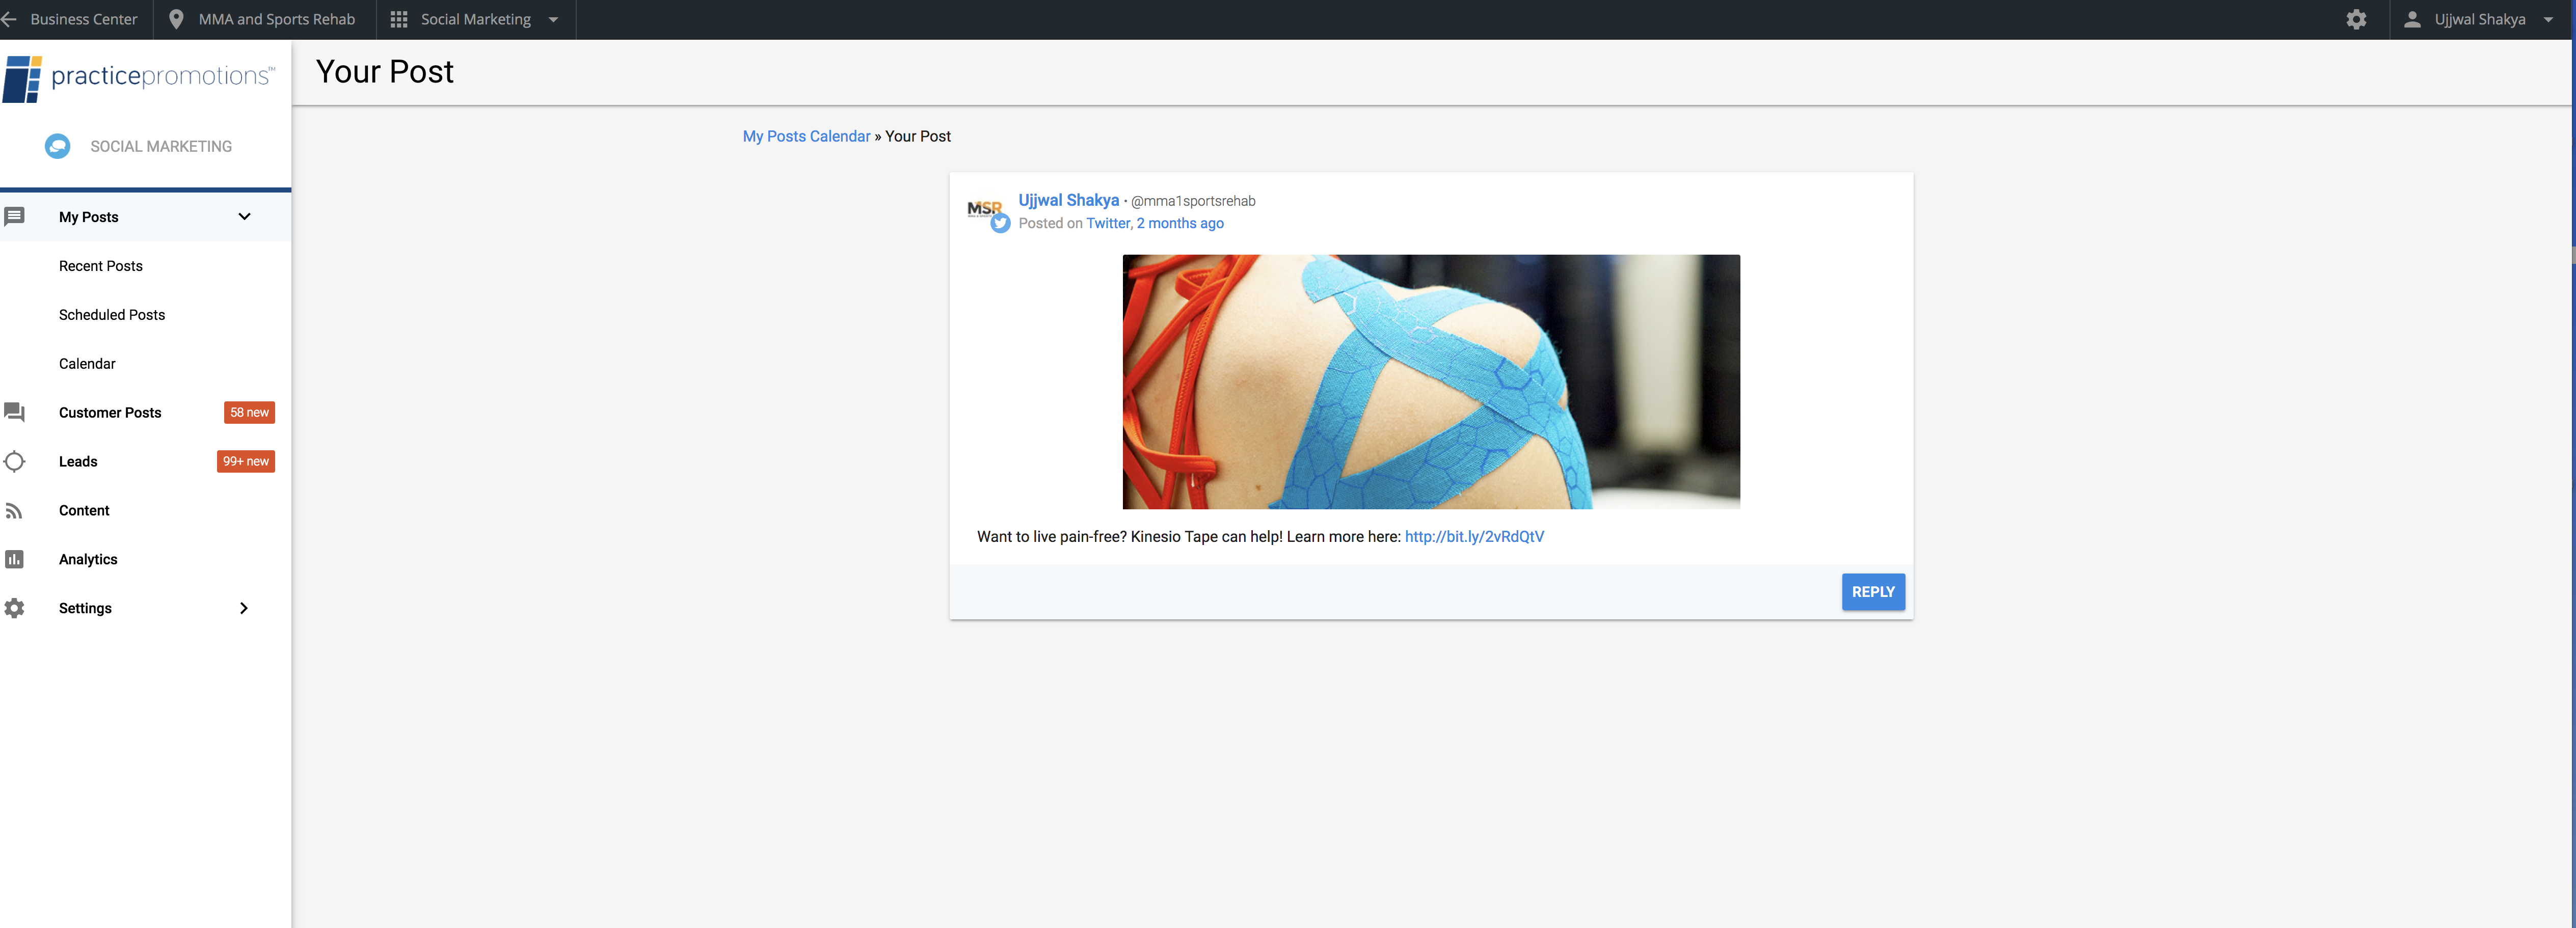Open the Social Marketing dropdown arrow
The width and height of the screenshot is (2576, 928).
tap(553, 19)
